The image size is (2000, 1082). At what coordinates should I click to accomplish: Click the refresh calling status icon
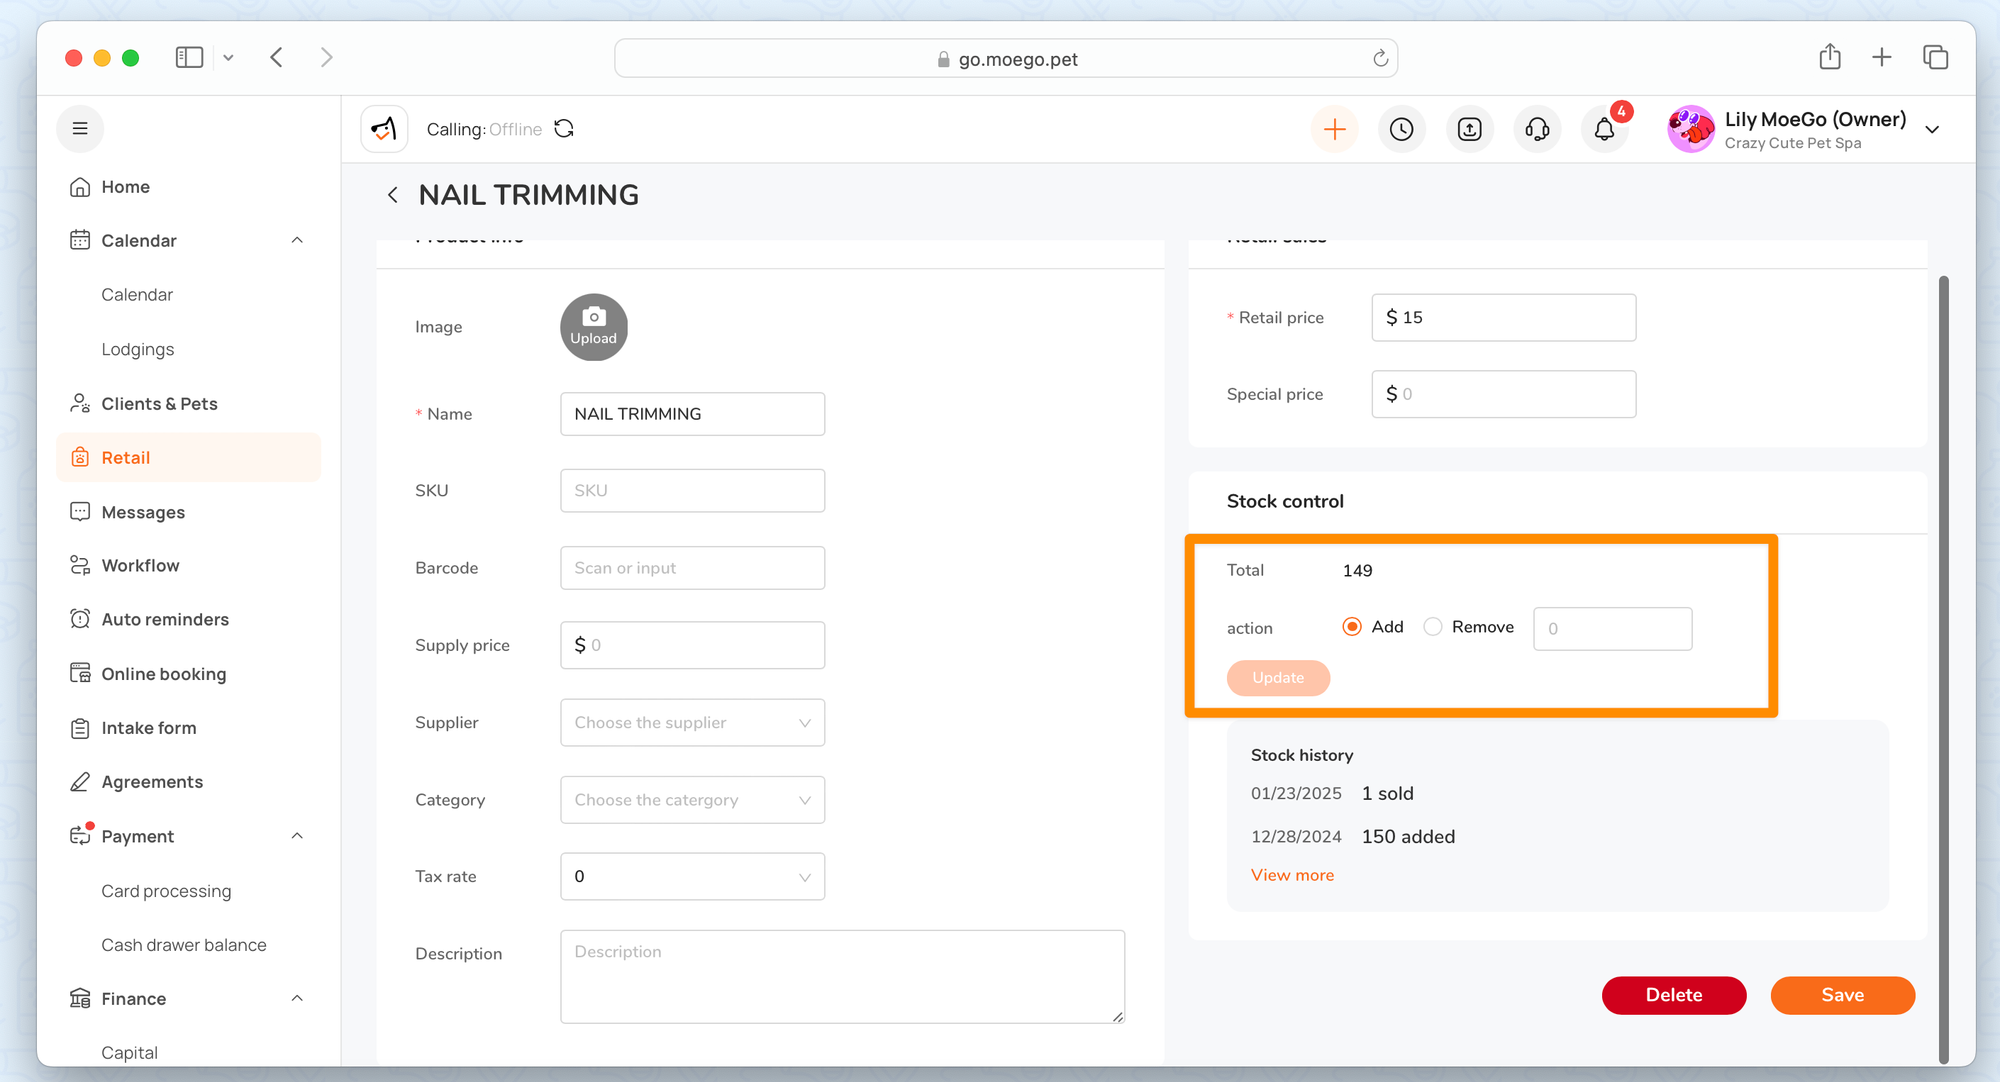tap(564, 129)
